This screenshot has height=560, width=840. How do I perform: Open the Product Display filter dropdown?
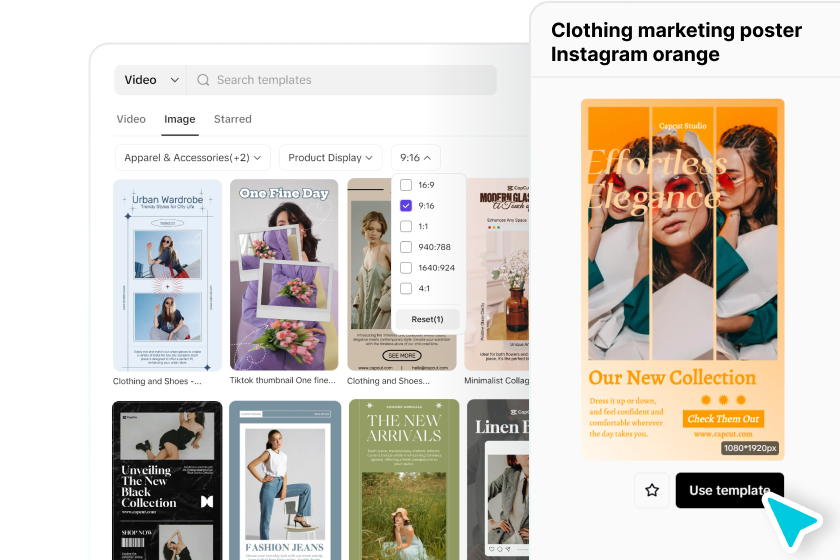(331, 158)
